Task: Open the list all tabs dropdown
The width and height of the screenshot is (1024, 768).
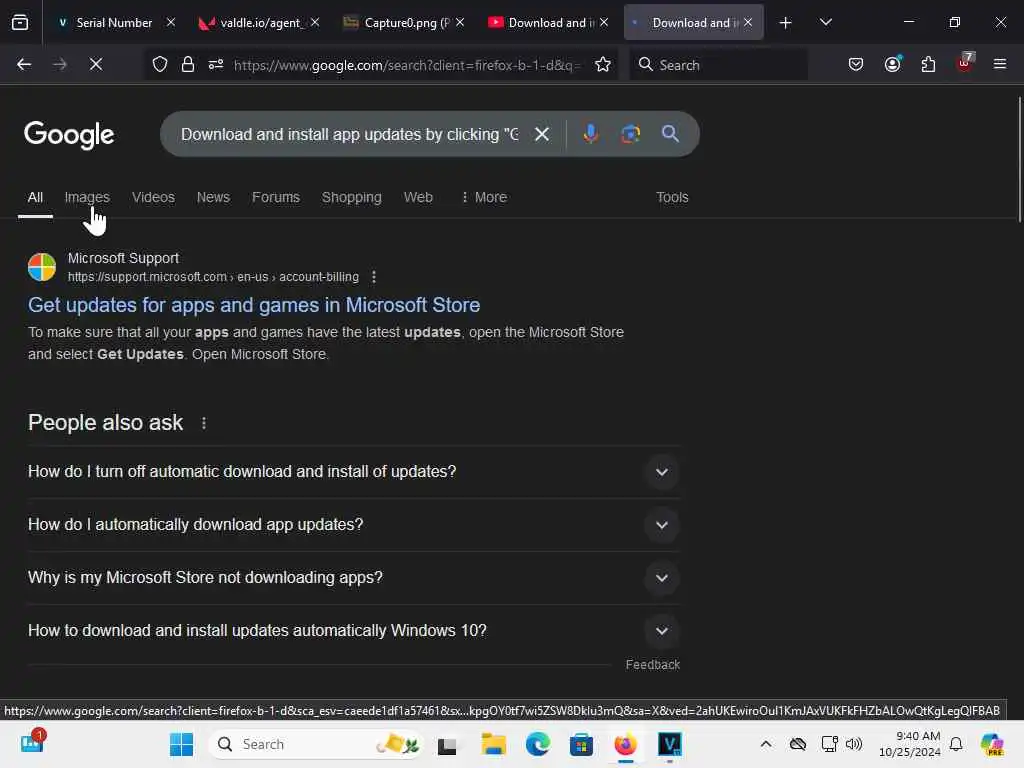Action: pyautogui.click(x=825, y=23)
